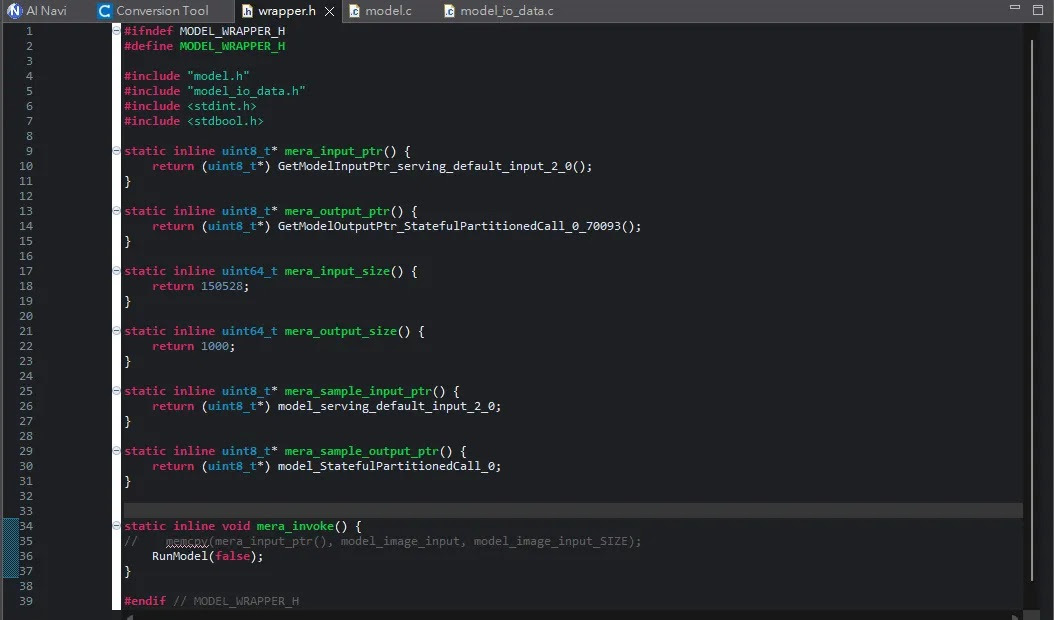Click the model_io_data.c file icon
The width and height of the screenshot is (1054, 620).
pyautogui.click(x=449, y=11)
